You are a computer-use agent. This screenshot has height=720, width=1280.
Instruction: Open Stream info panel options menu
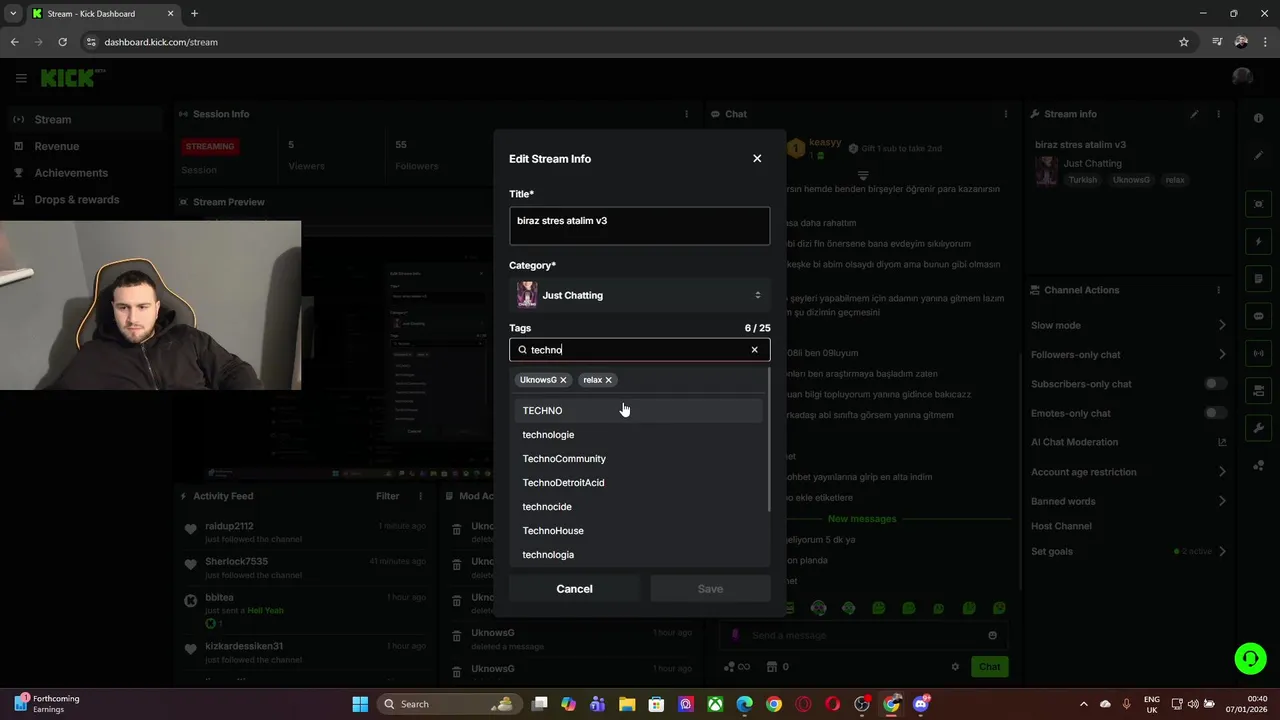click(x=1218, y=114)
